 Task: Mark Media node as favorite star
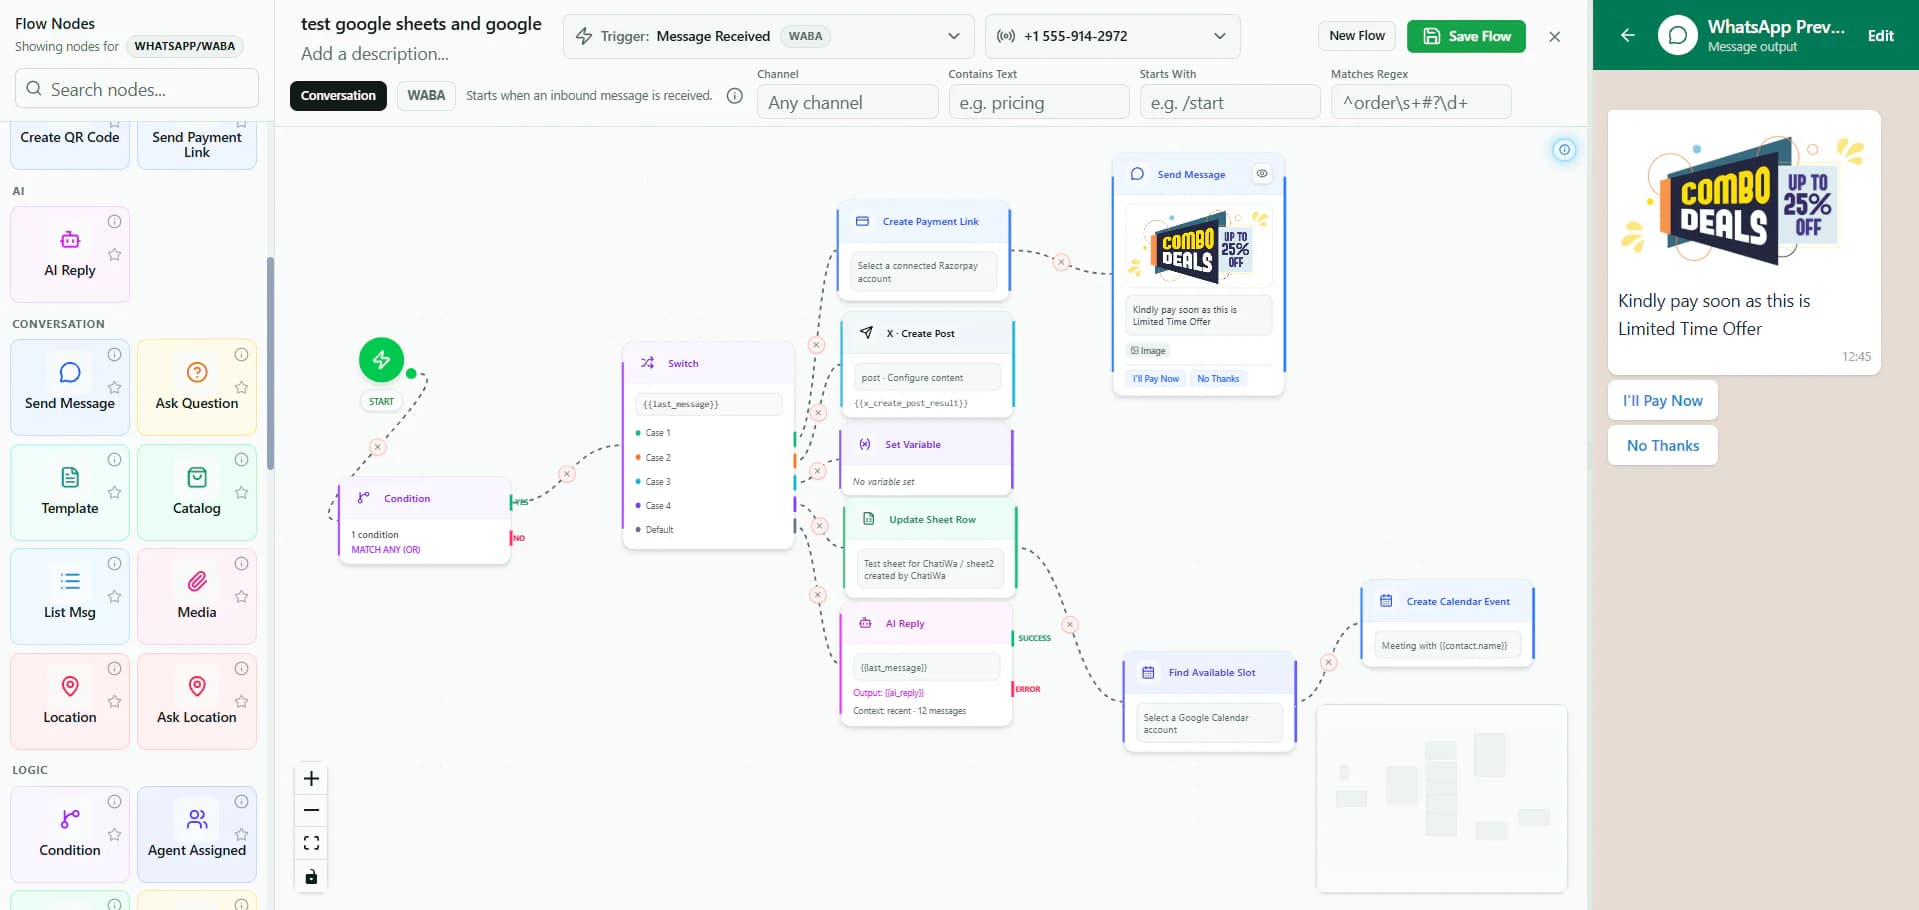click(x=241, y=596)
